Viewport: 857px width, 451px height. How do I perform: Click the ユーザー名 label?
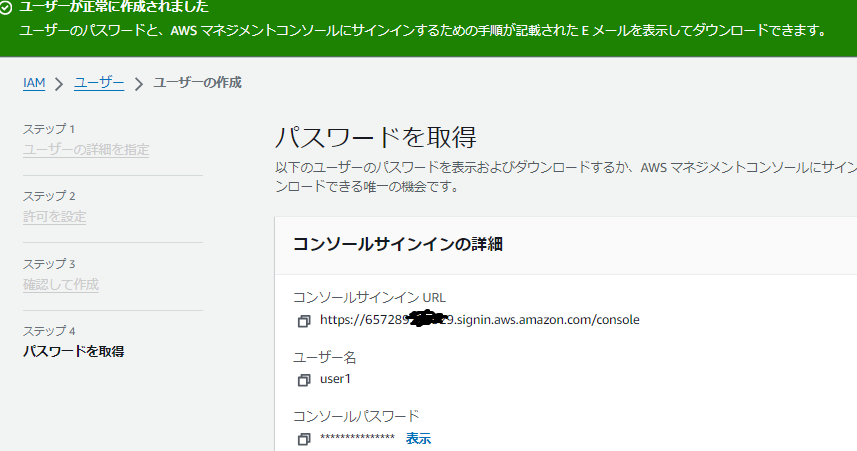(x=325, y=358)
